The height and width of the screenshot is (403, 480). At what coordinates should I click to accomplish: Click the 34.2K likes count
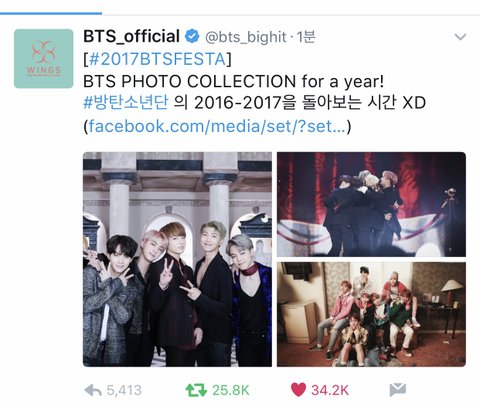(330, 390)
